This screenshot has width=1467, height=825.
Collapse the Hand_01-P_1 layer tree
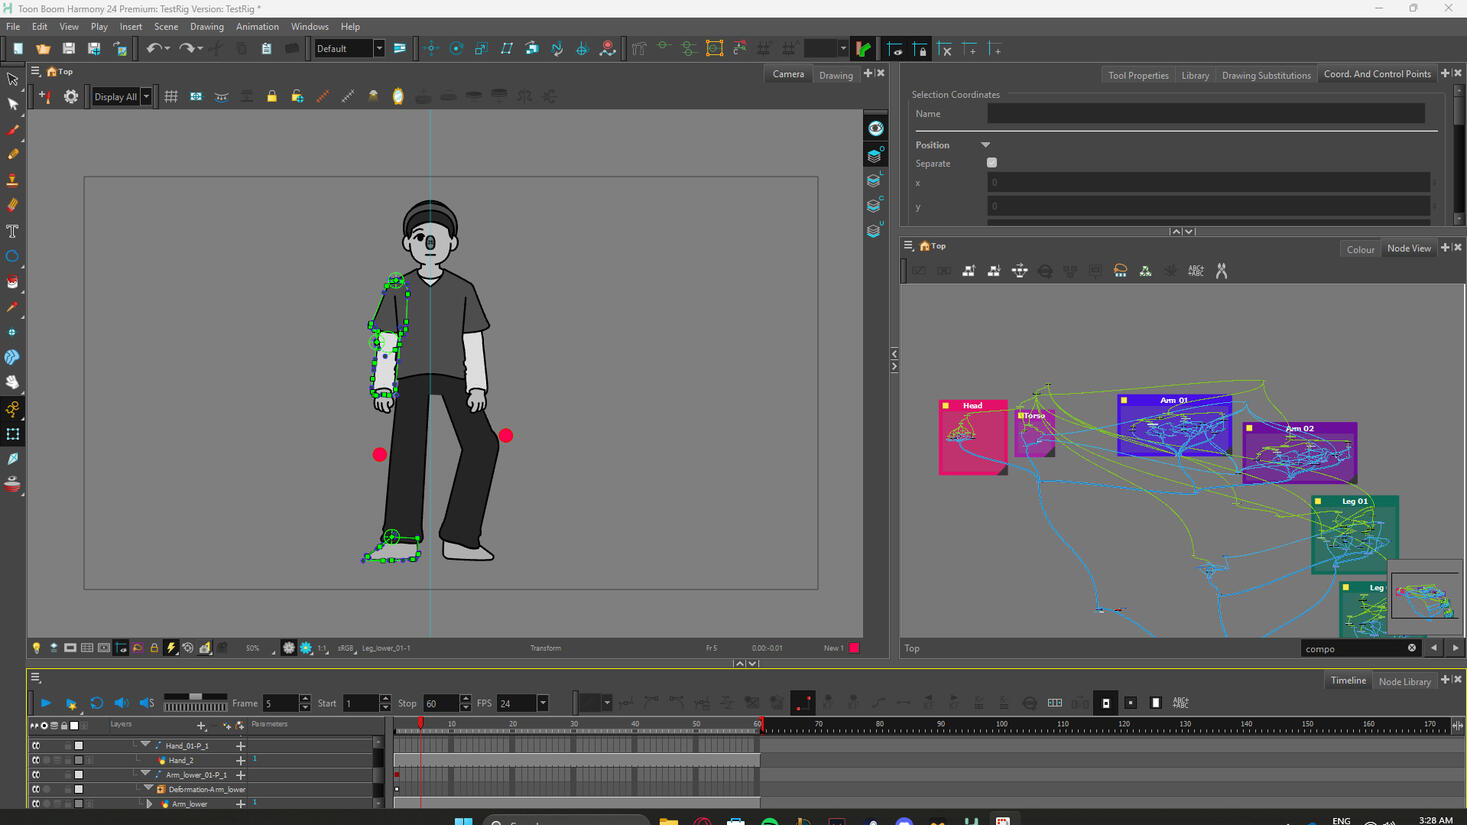[x=145, y=745]
